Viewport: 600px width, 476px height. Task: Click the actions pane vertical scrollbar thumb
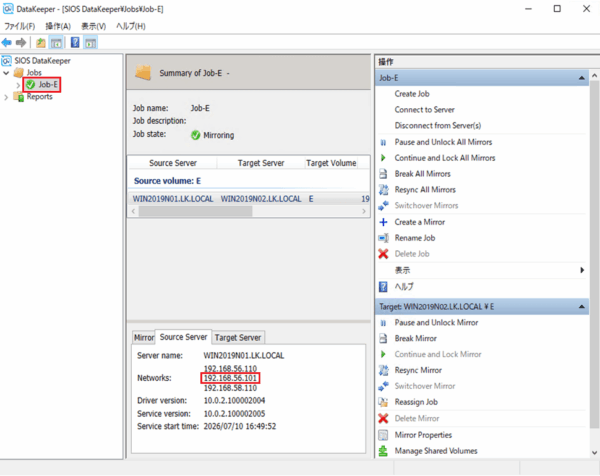594,254
